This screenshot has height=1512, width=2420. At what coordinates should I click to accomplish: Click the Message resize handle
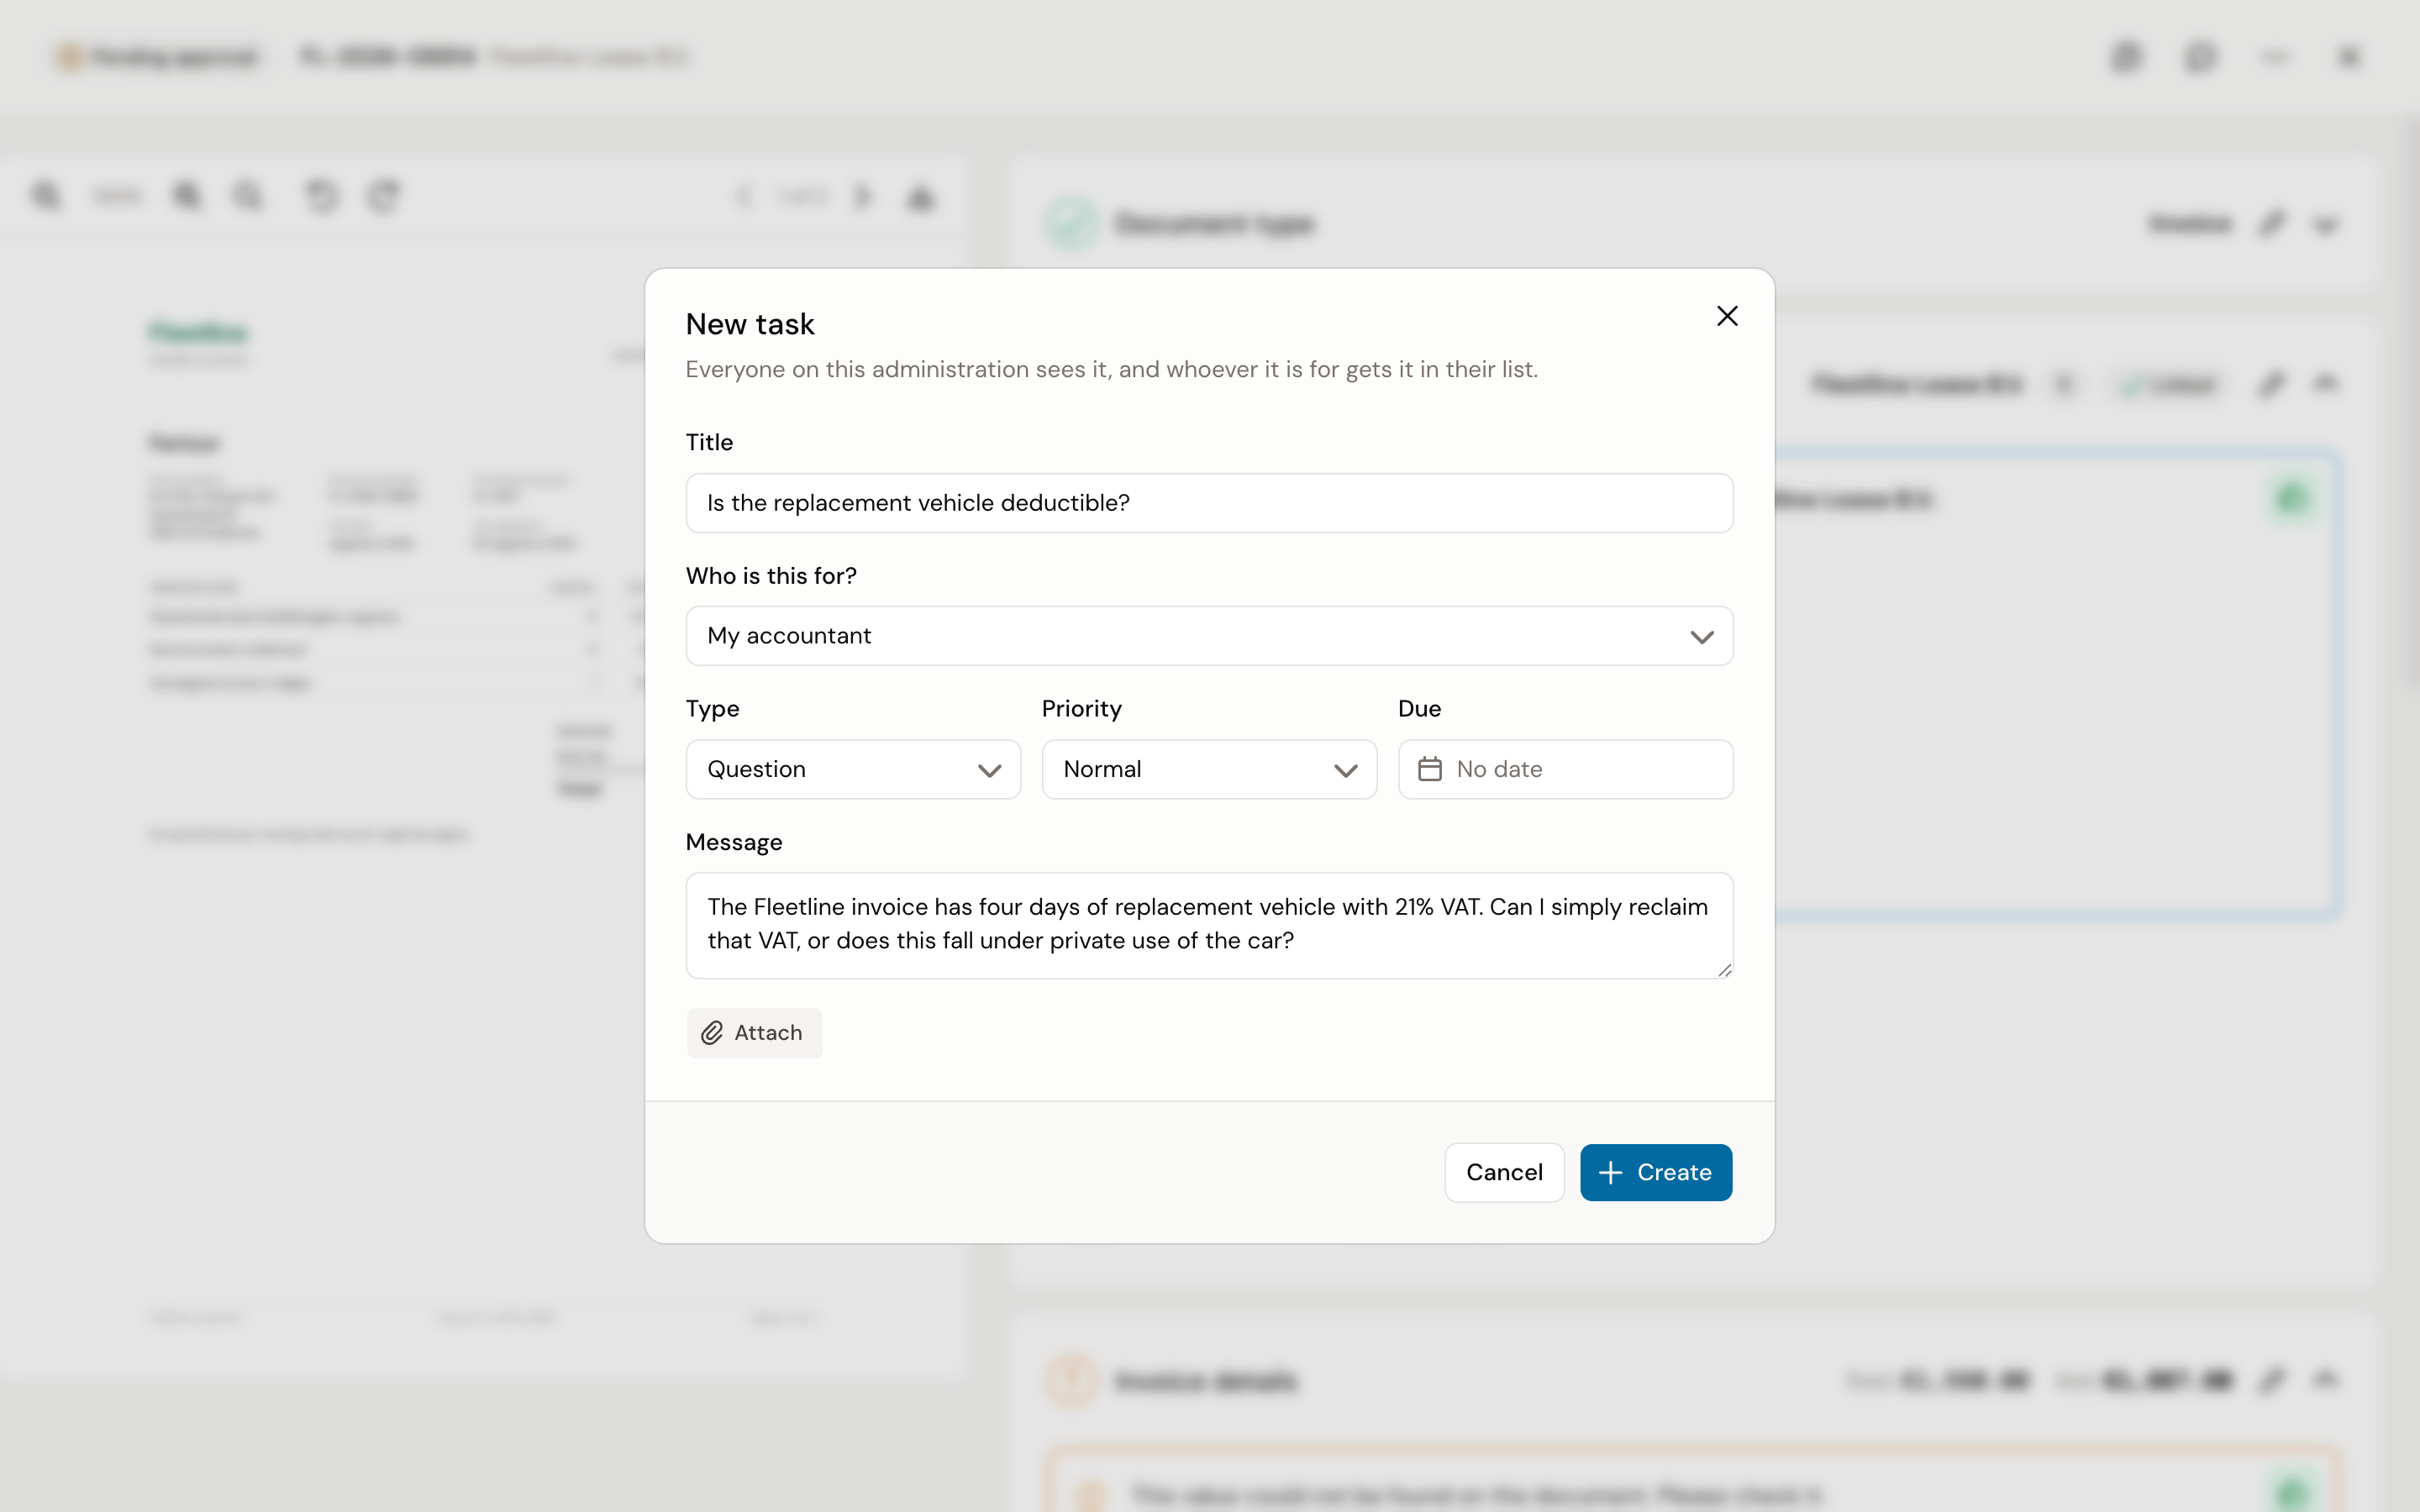click(1724, 969)
